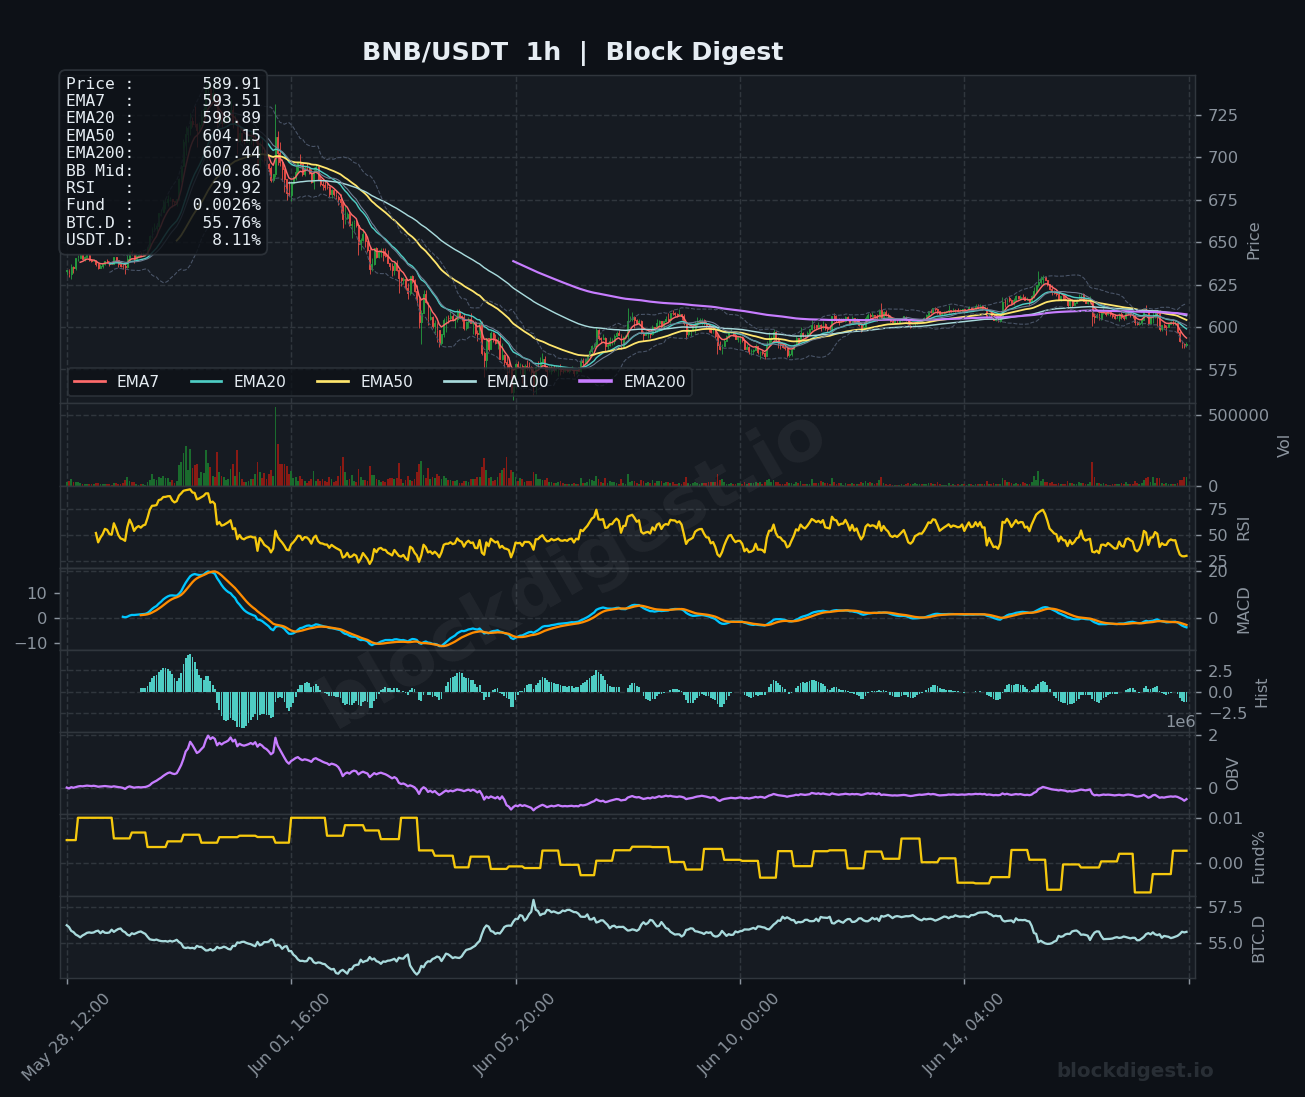This screenshot has height=1097, width=1305.
Task: Click the OBV axis label
Action: [1233, 774]
